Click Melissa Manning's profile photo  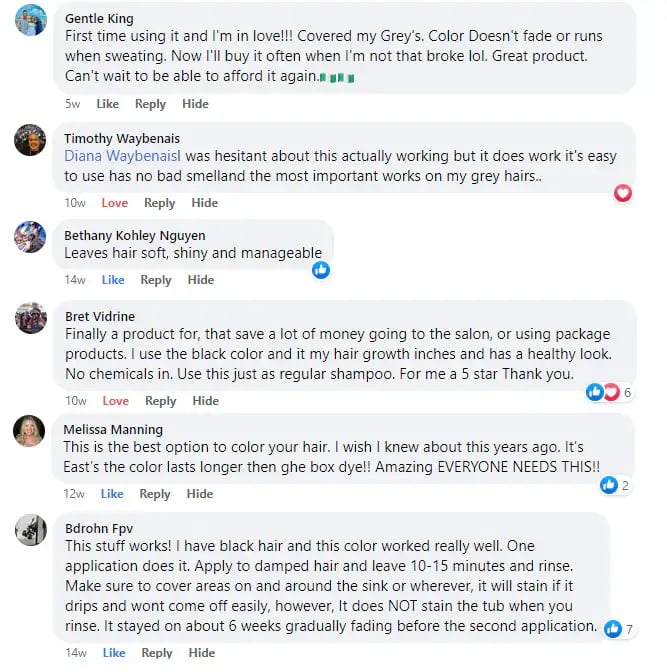click(x=31, y=431)
